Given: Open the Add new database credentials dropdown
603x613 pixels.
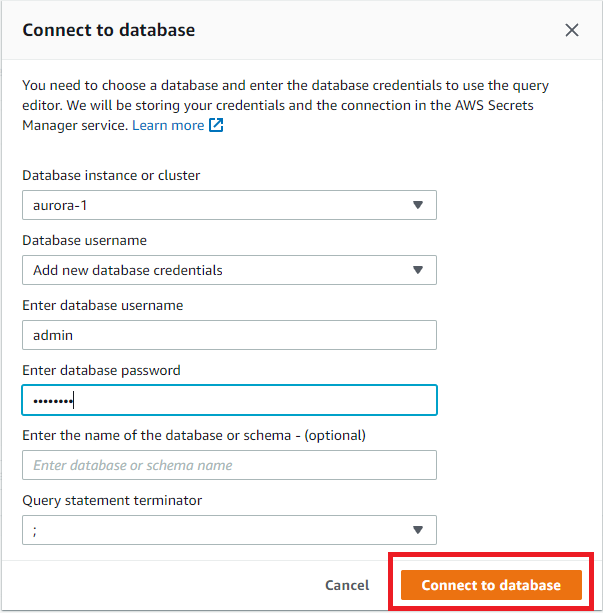Looking at the screenshot, I should pos(229,270).
